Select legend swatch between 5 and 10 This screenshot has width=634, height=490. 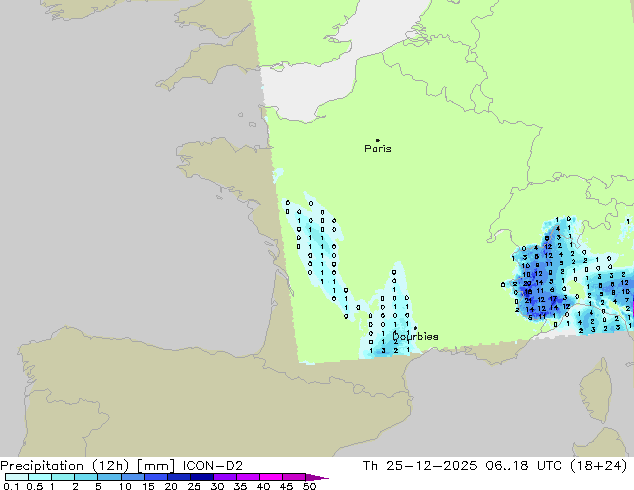tap(109, 477)
